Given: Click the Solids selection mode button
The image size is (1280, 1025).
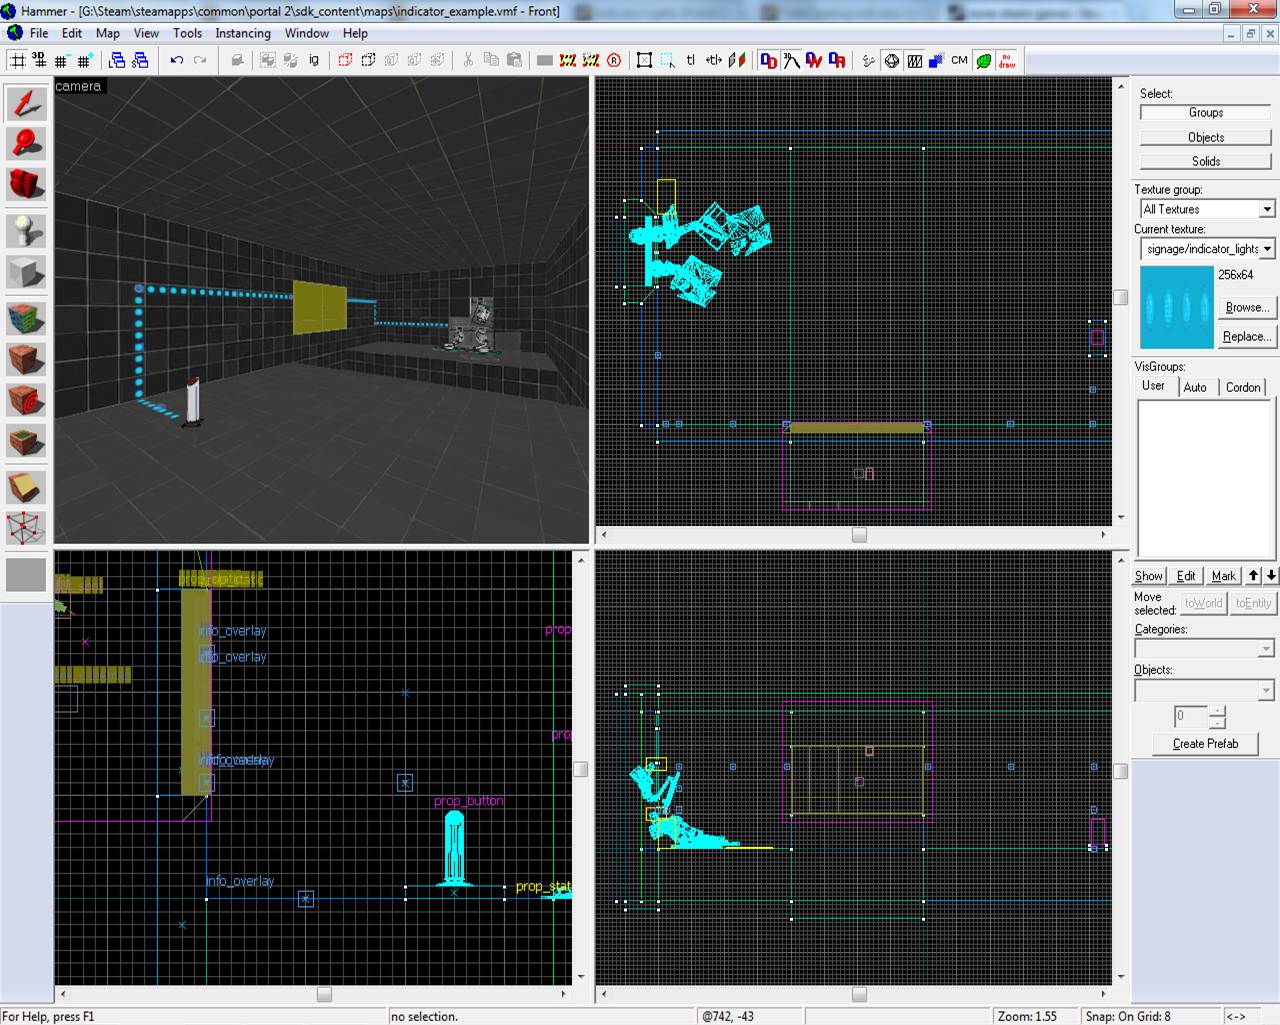Looking at the screenshot, I should tap(1204, 160).
